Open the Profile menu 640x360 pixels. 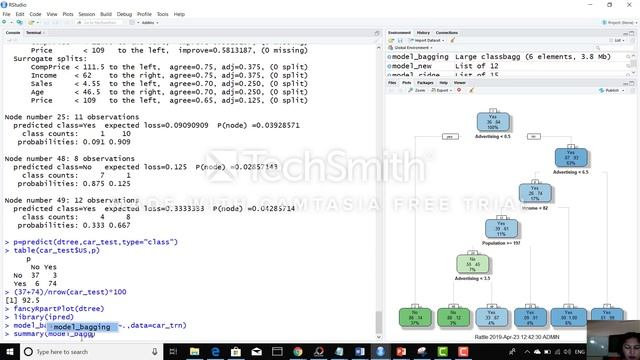(x=144, y=14)
